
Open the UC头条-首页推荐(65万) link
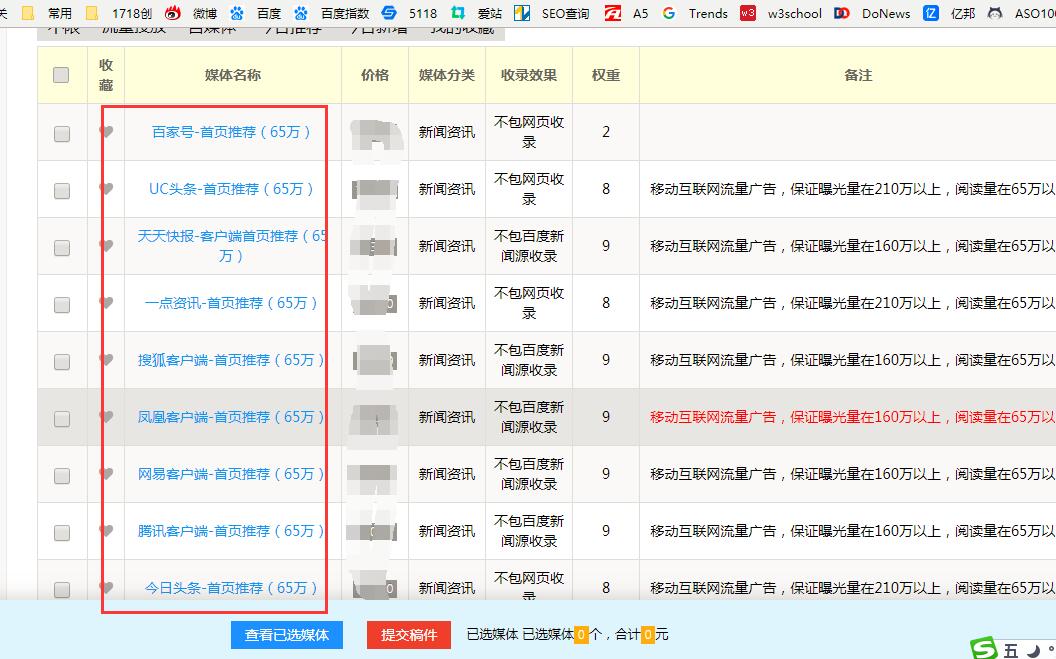point(232,189)
